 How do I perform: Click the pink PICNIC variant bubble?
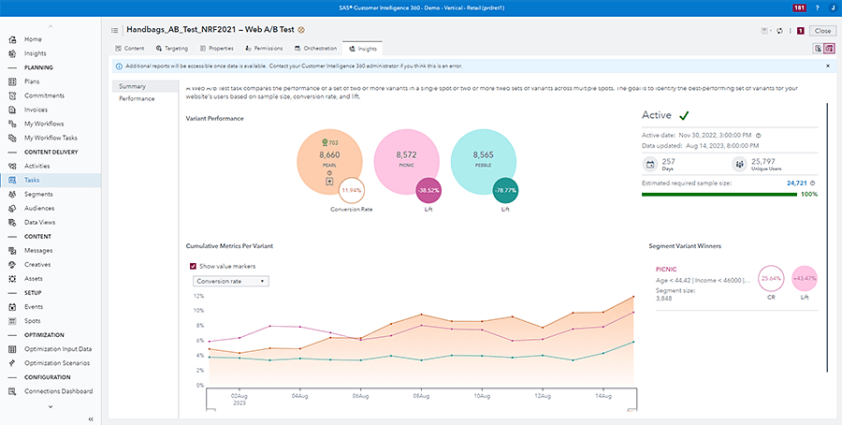click(x=407, y=162)
